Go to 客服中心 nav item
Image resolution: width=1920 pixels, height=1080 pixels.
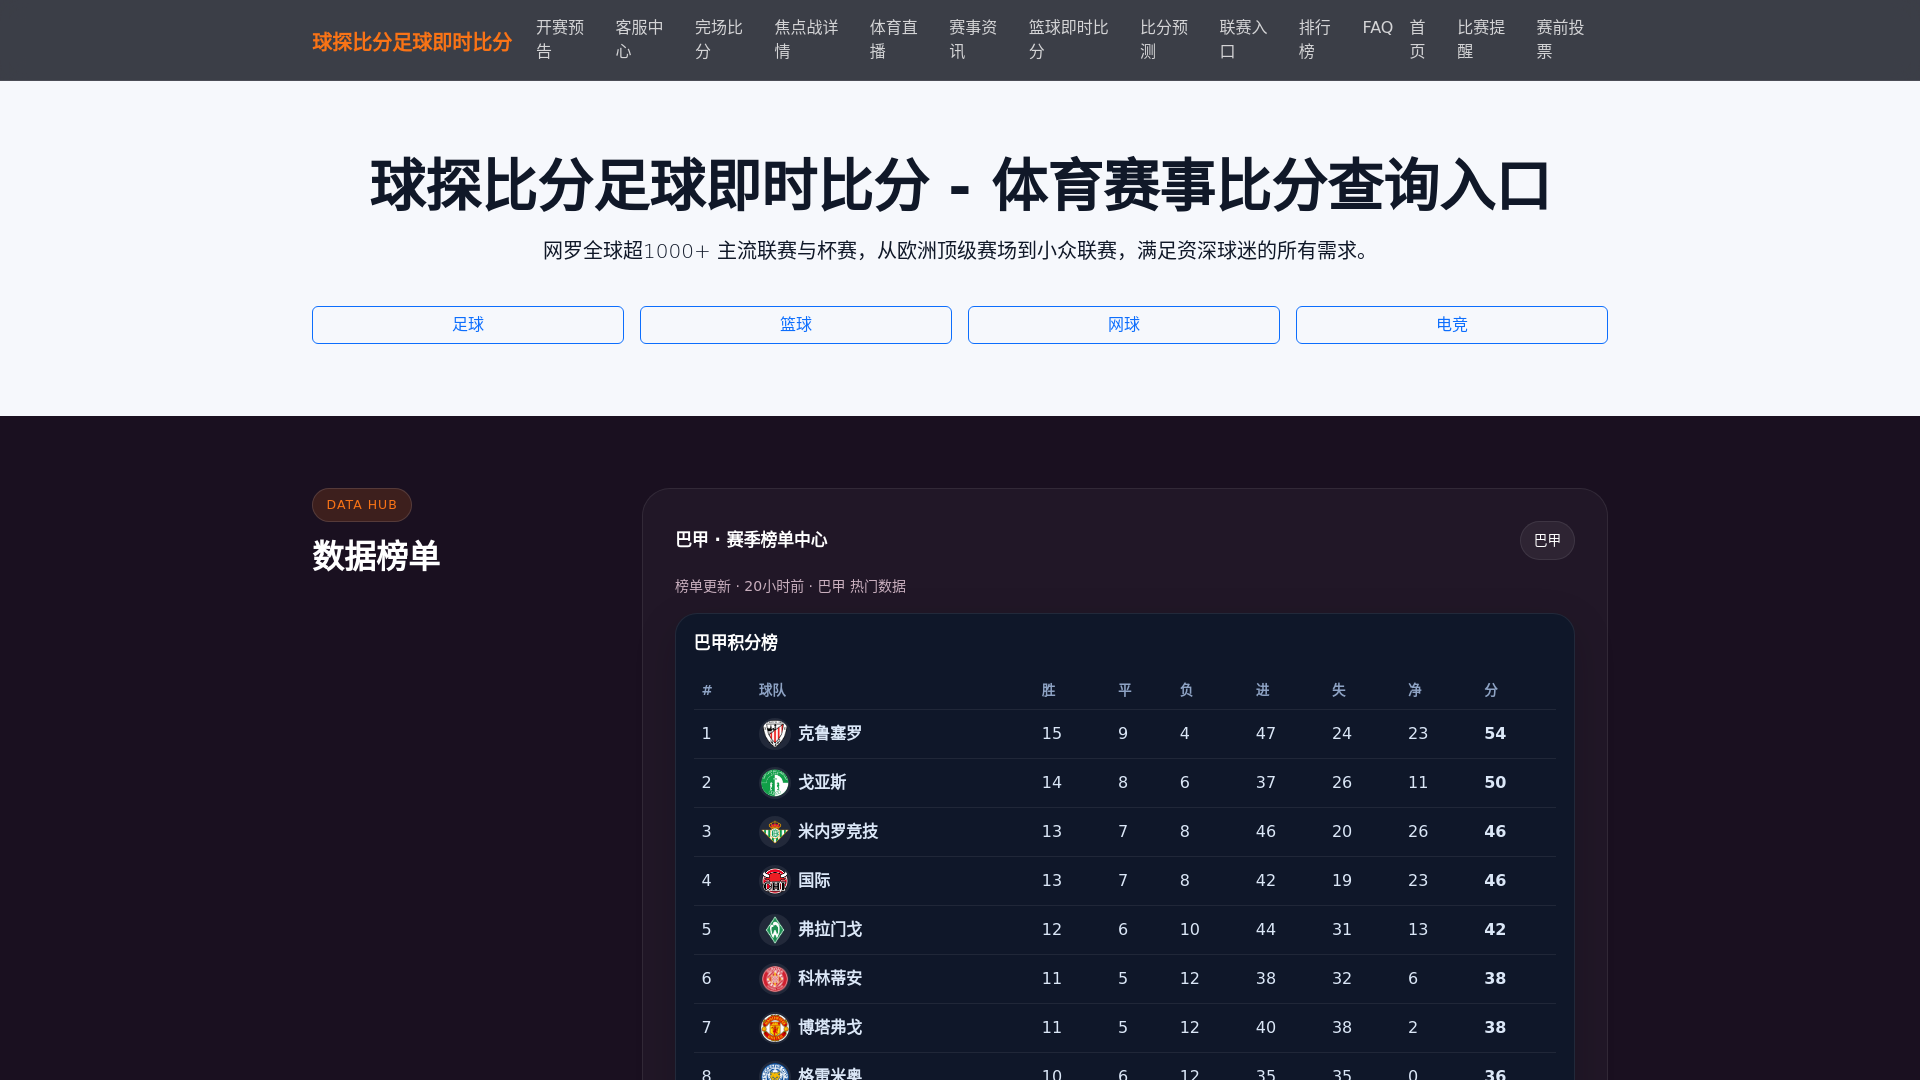click(639, 40)
